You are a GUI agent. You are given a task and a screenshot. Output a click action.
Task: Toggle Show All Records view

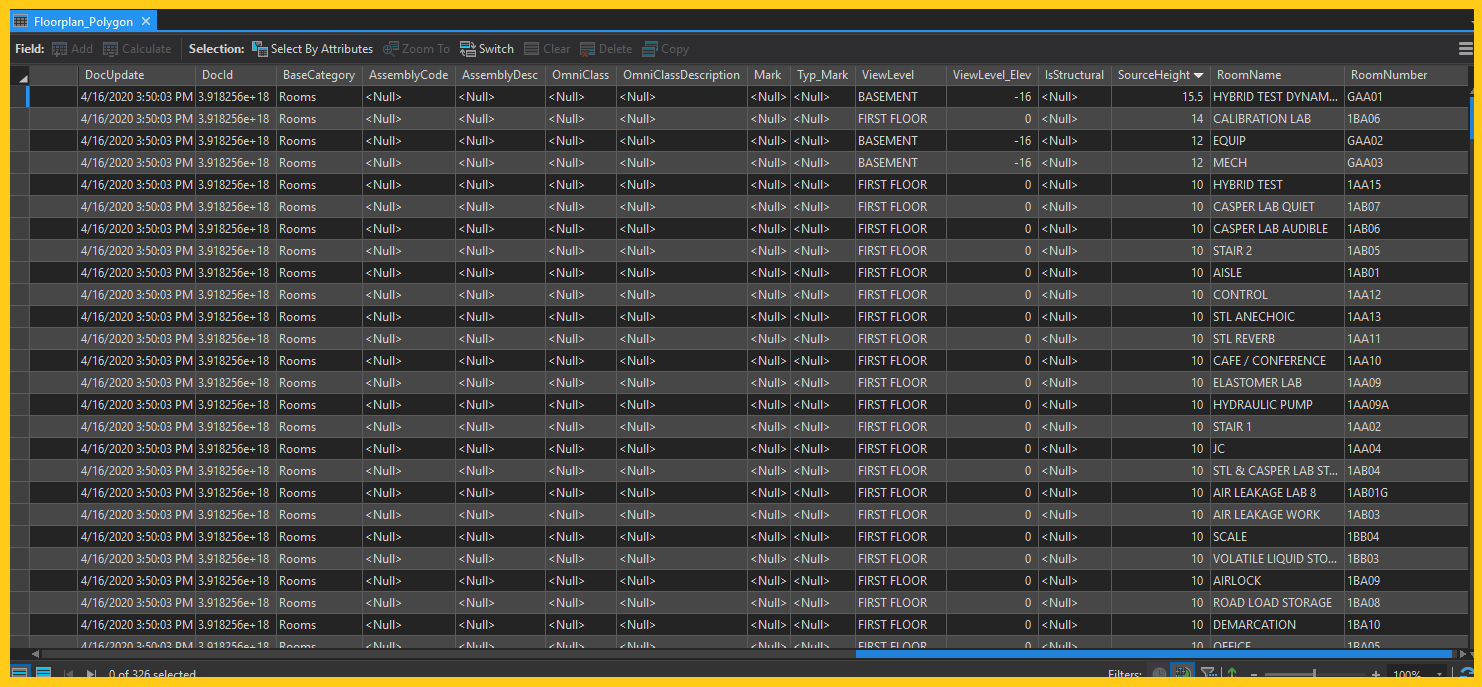coord(19,672)
